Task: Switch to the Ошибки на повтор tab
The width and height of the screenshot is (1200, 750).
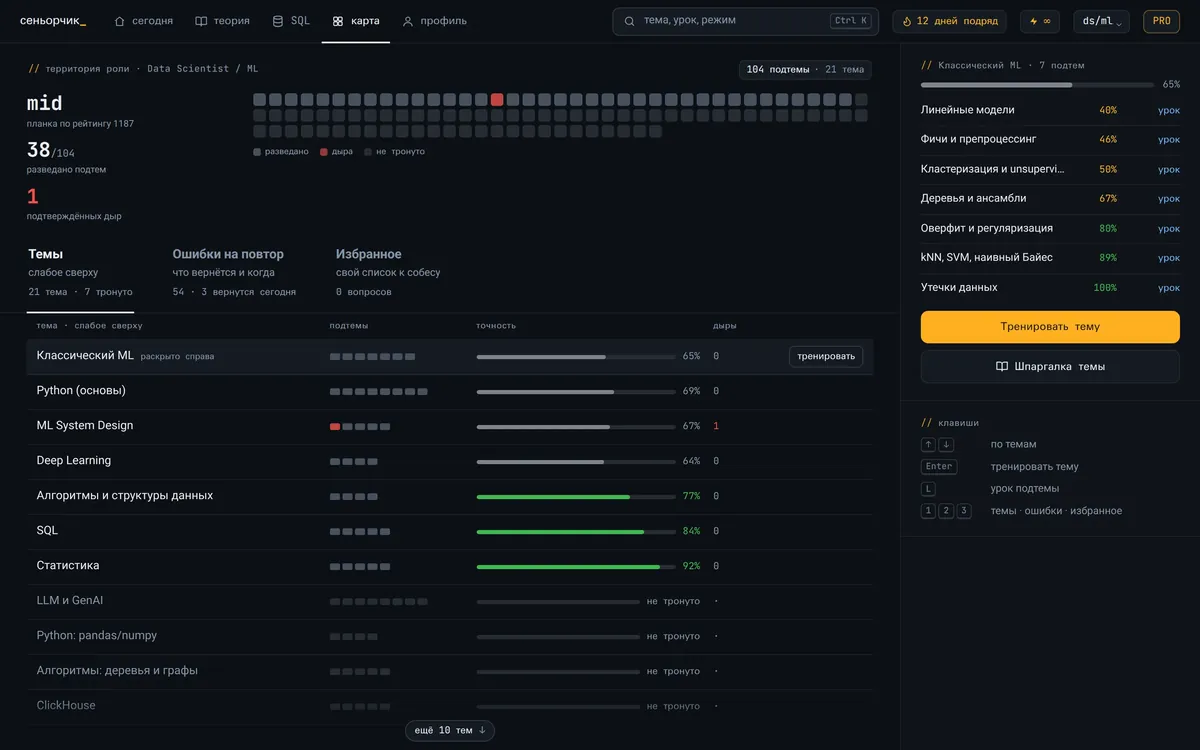Action: tap(234, 273)
